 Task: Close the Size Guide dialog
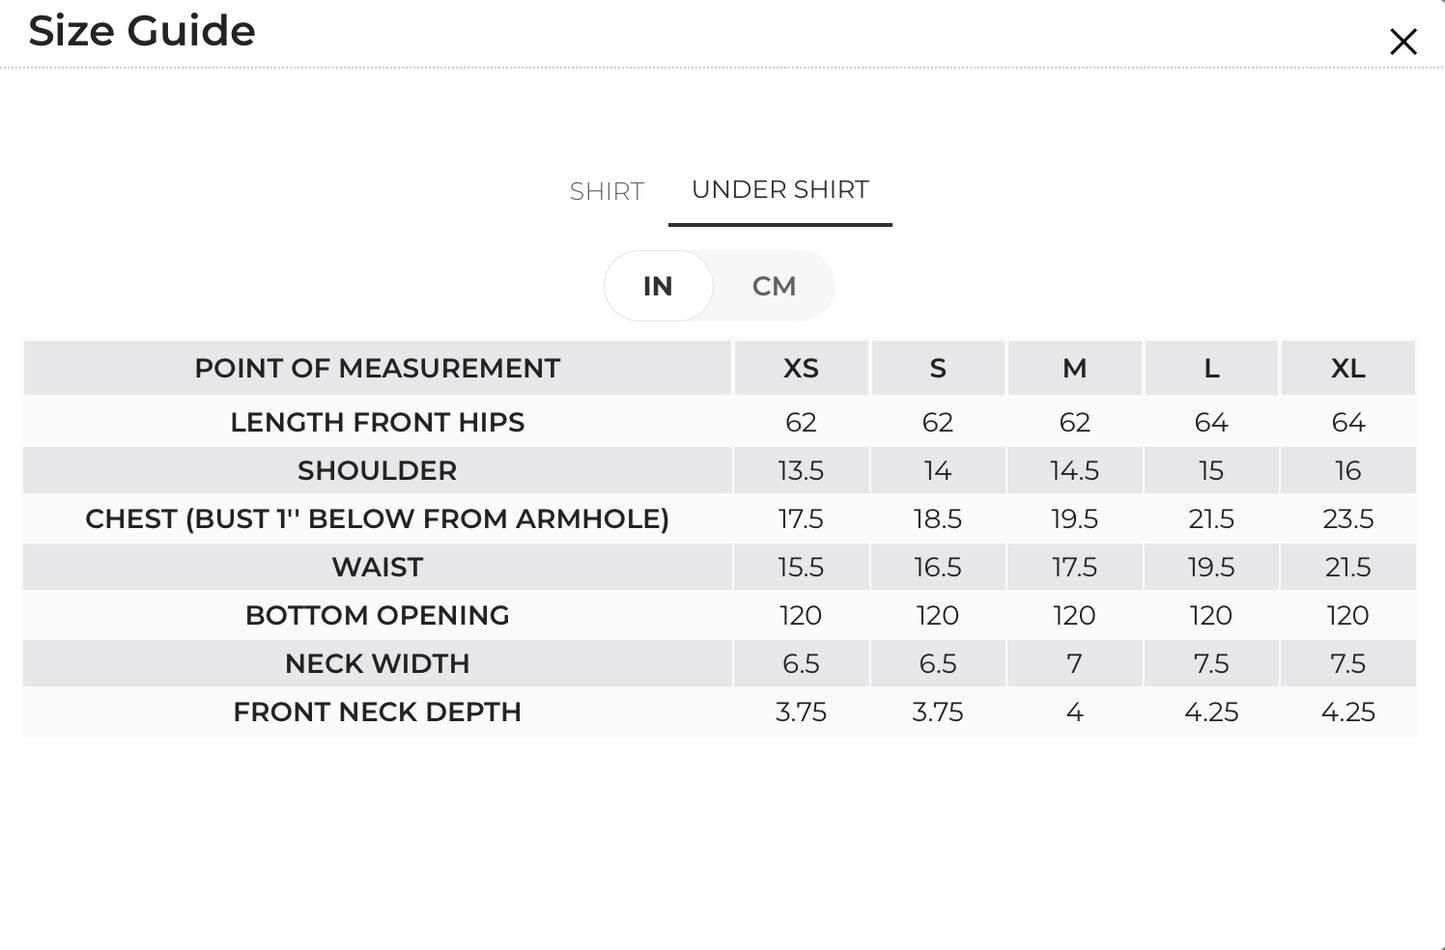(1403, 42)
